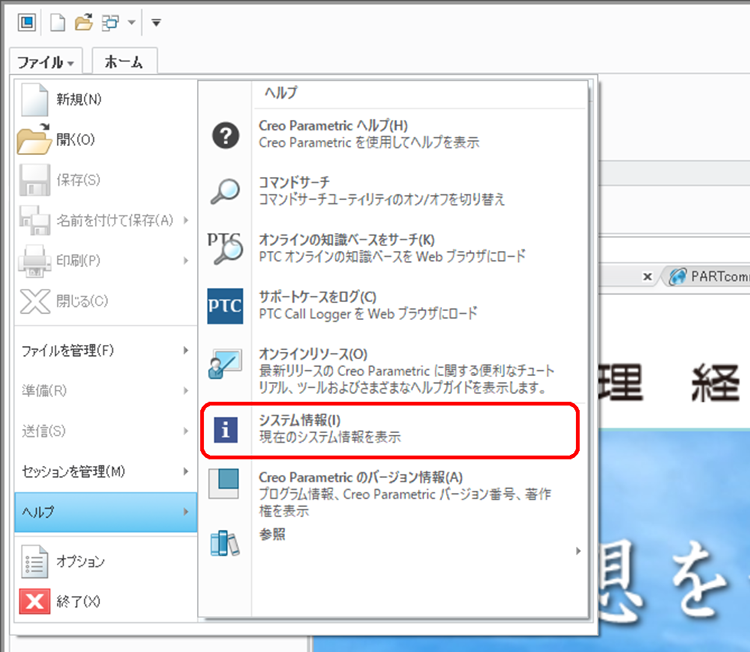The image size is (750, 652).
Task: Open オンラインの知識ベースをサーチ(K)
Action: [346, 247]
